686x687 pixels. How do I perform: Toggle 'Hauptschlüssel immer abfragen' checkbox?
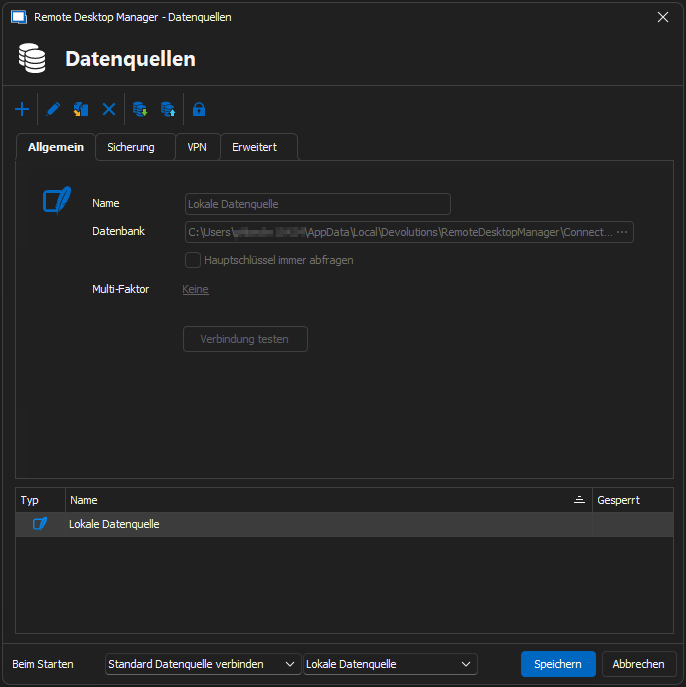pos(193,260)
